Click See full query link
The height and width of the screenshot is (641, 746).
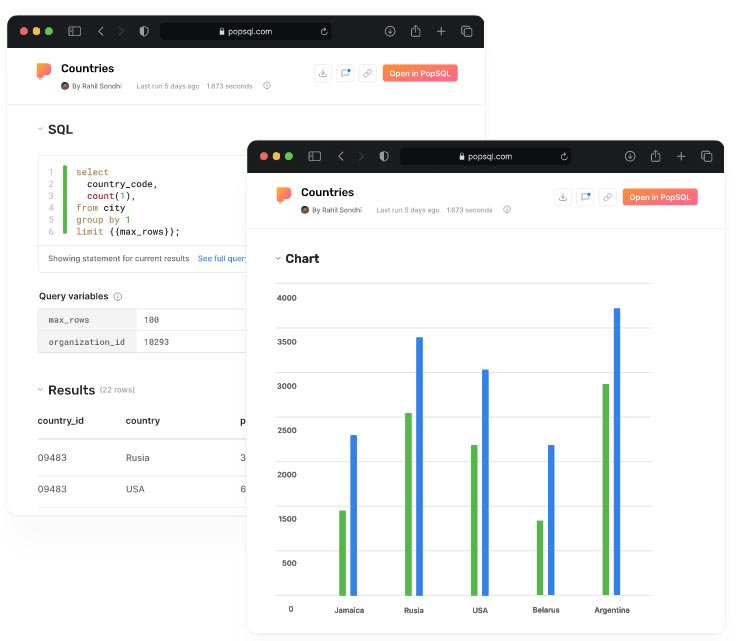pyautogui.click(x=222, y=258)
